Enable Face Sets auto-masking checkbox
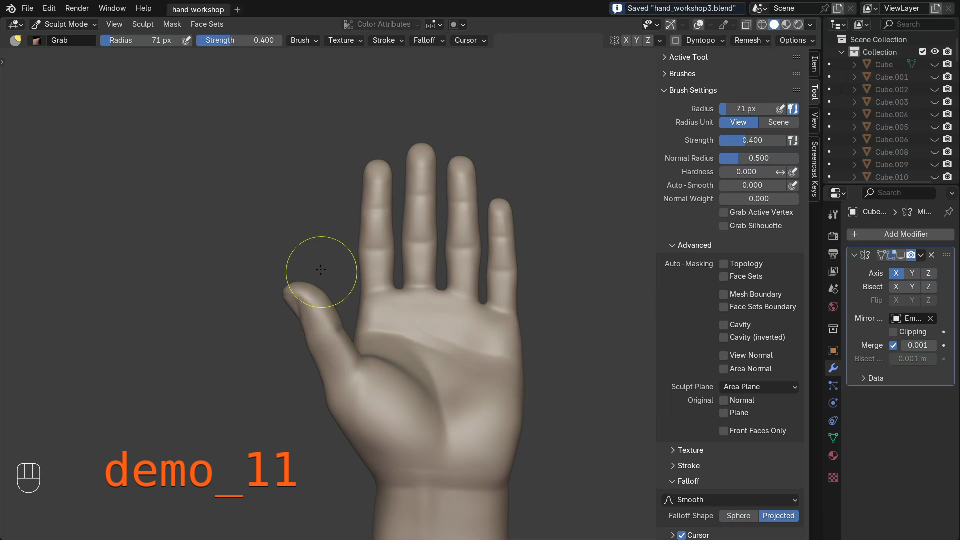Viewport: 960px width, 540px height. tap(723, 277)
